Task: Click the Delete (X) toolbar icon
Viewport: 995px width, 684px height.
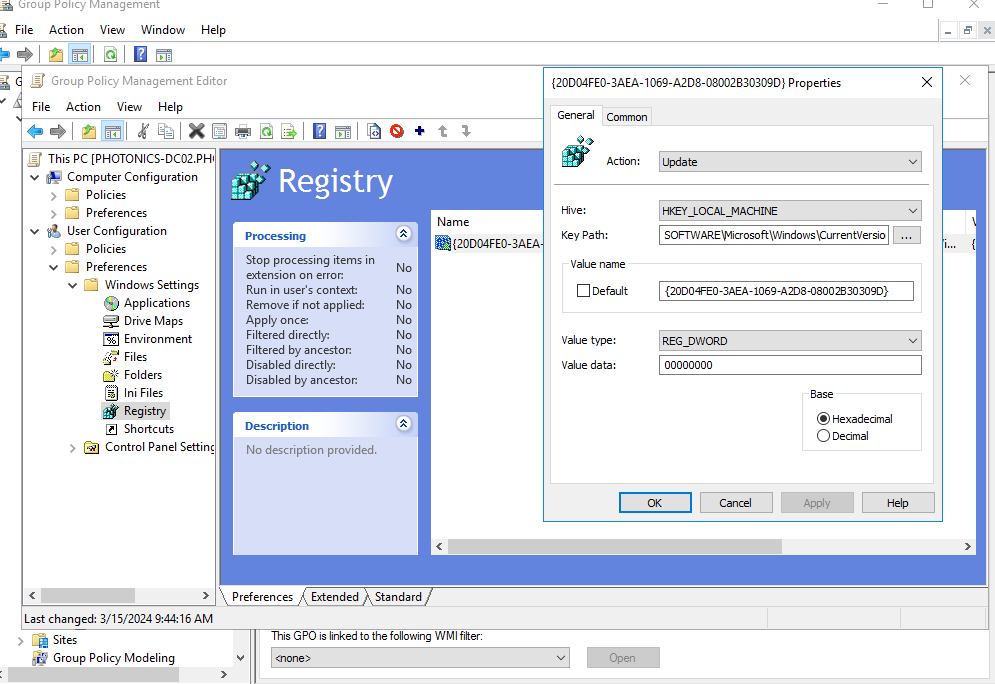Action: tap(196, 131)
